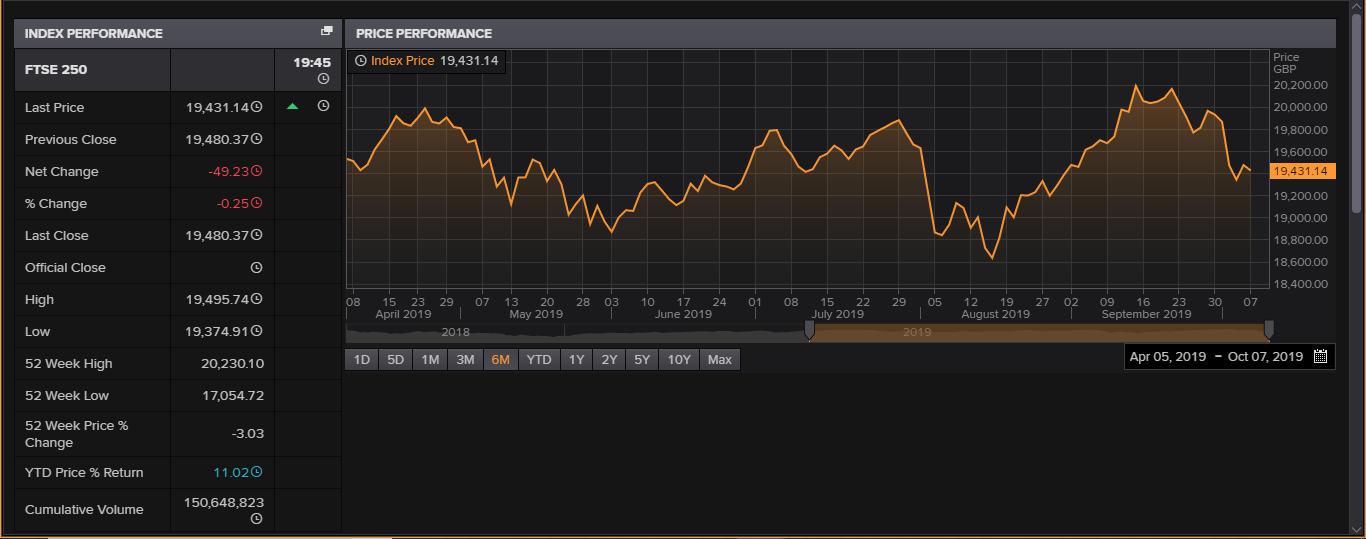Select the 1Y time range
The image size is (1366, 539).
click(576, 359)
